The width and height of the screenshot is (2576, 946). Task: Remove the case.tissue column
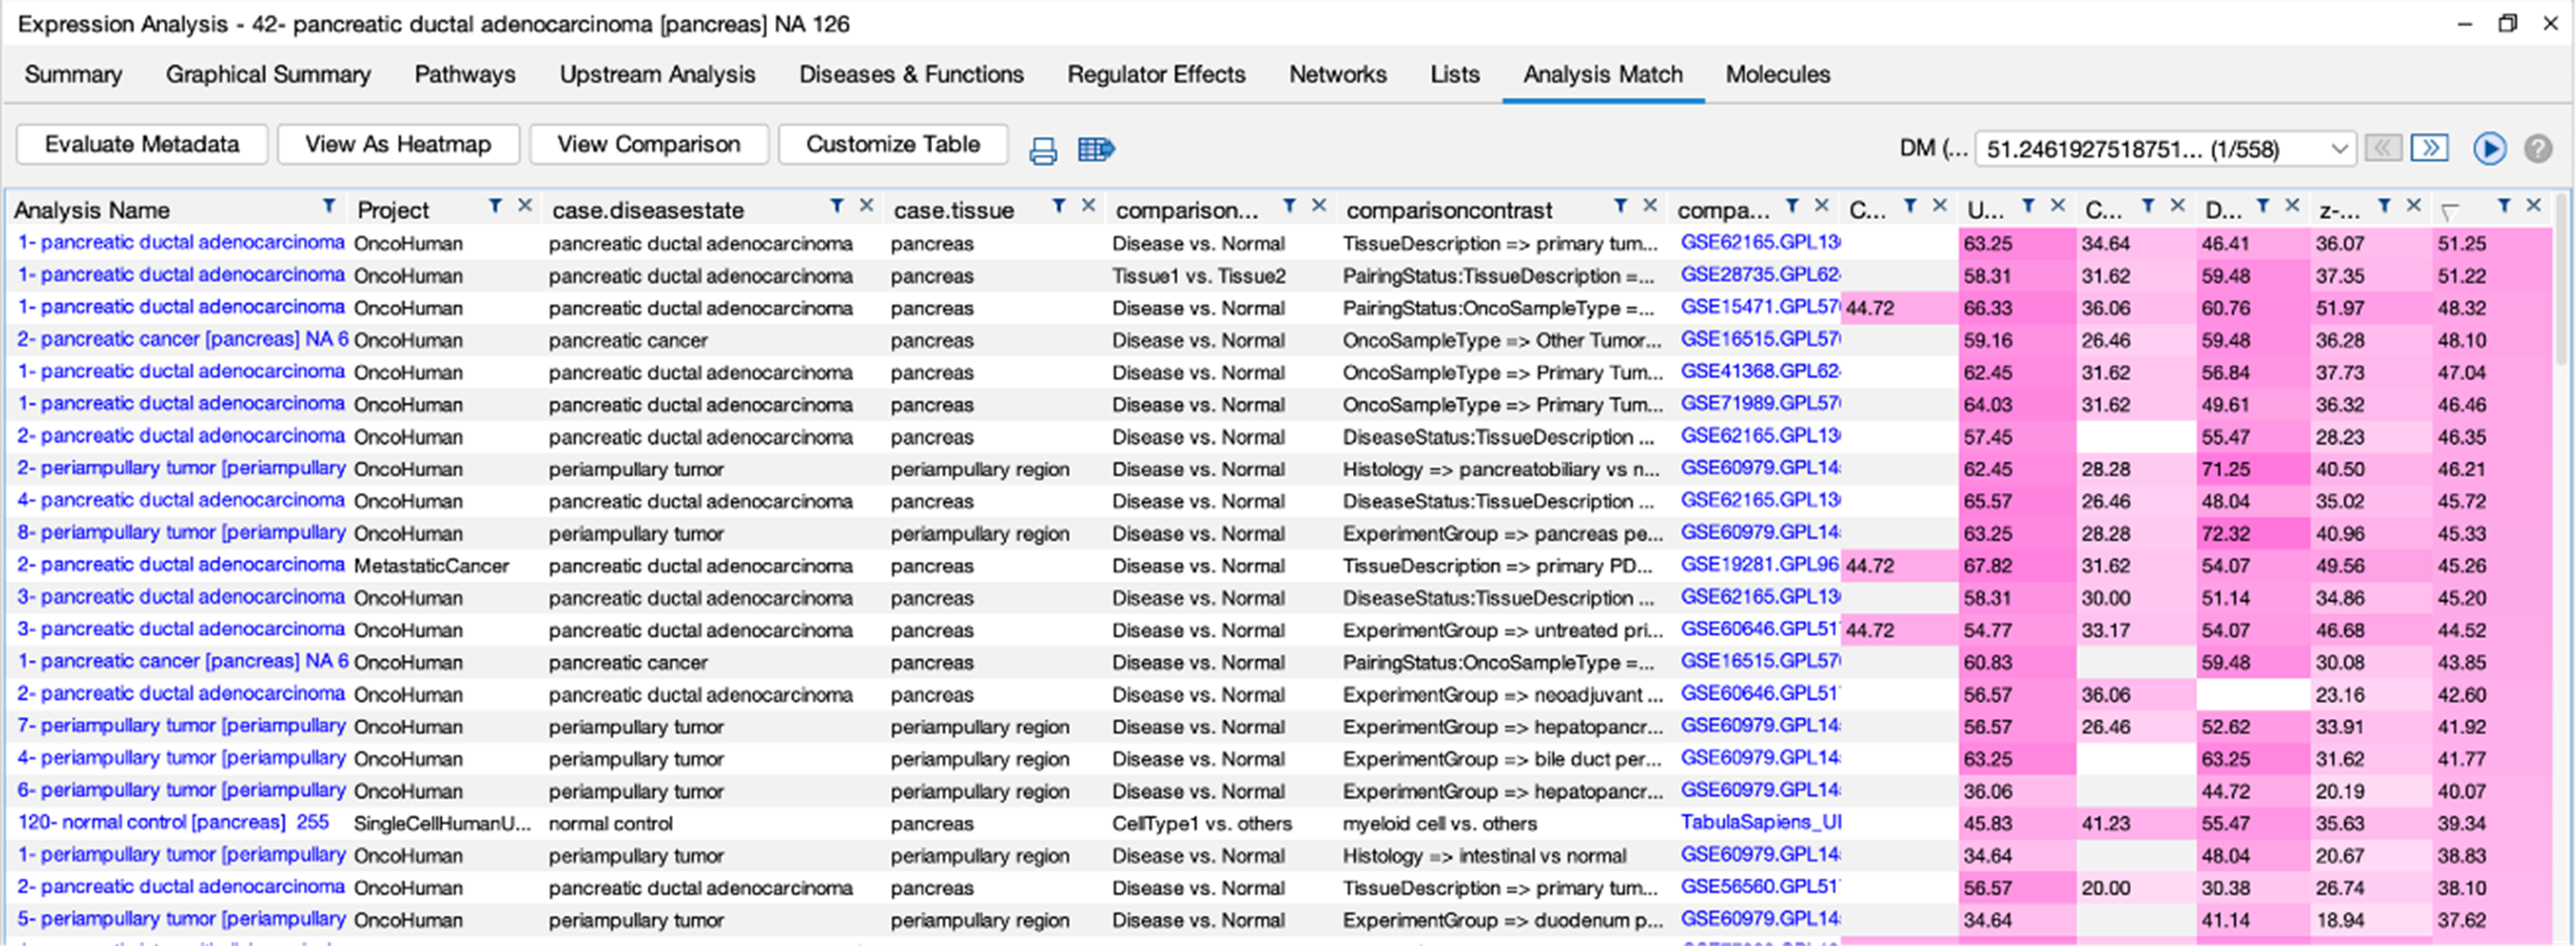pos(1088,206)
